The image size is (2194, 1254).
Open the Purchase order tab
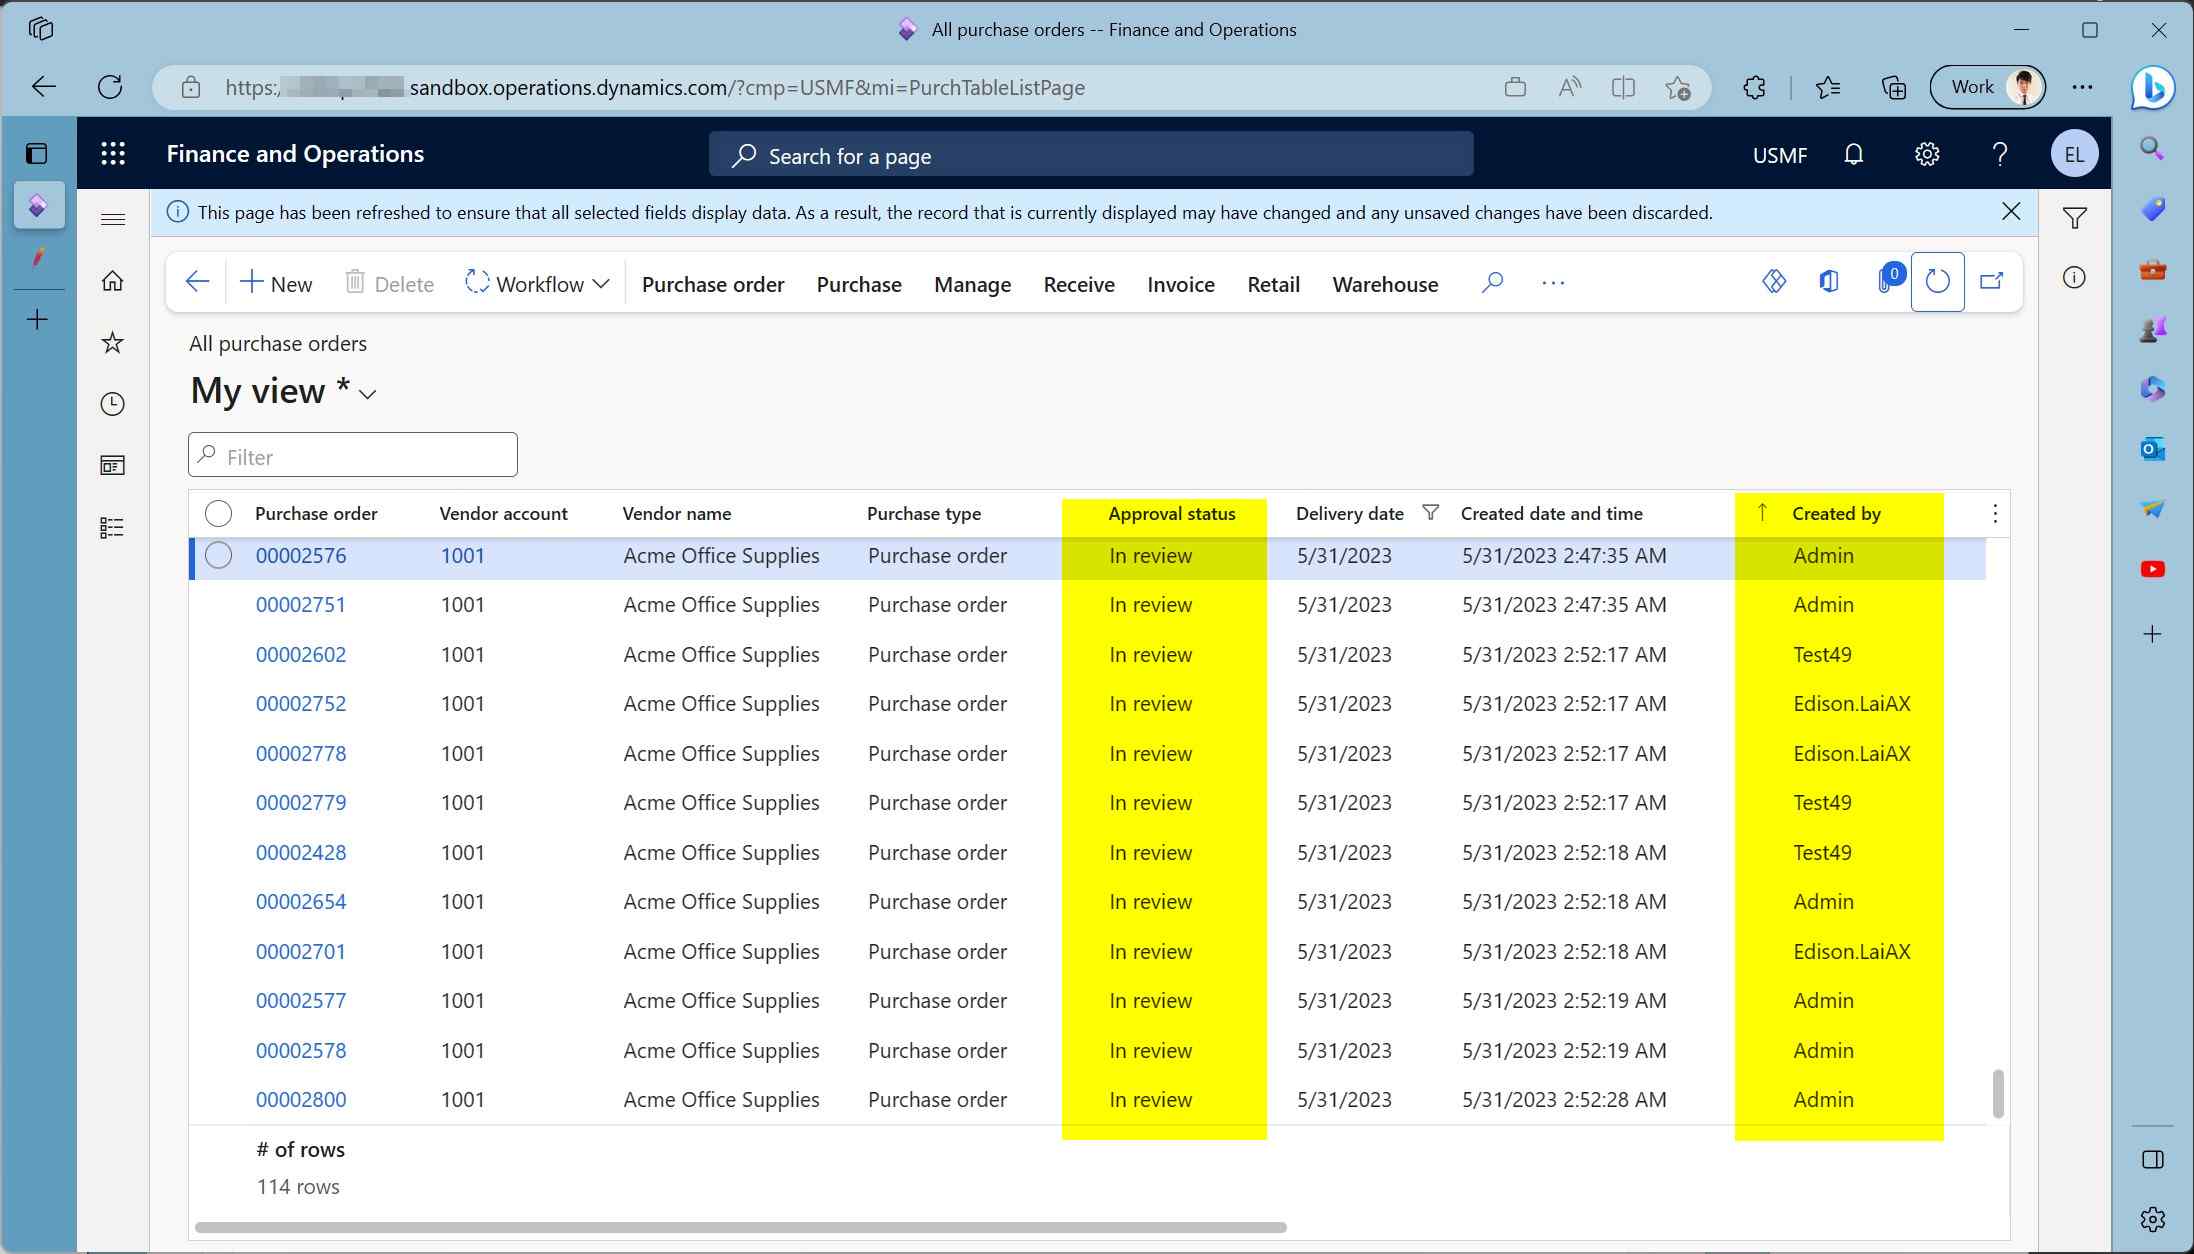(x=713, y=285)
